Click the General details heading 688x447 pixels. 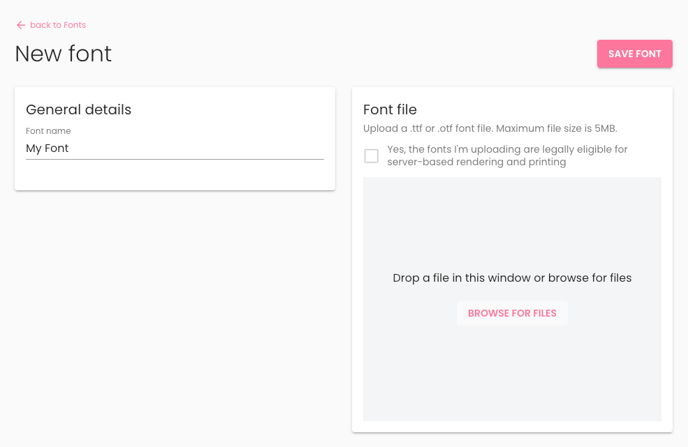click(x=79, y=109)
